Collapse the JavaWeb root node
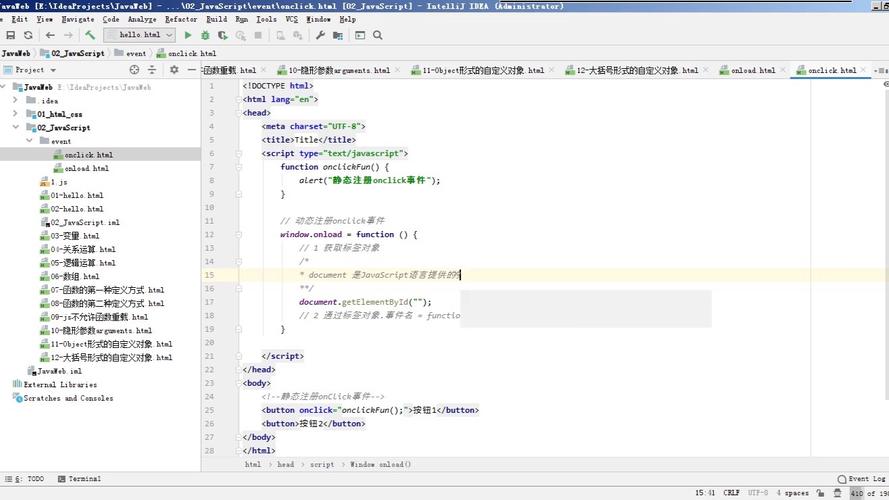The width and height of the screenshot is (889, 500). pos(3,87)
